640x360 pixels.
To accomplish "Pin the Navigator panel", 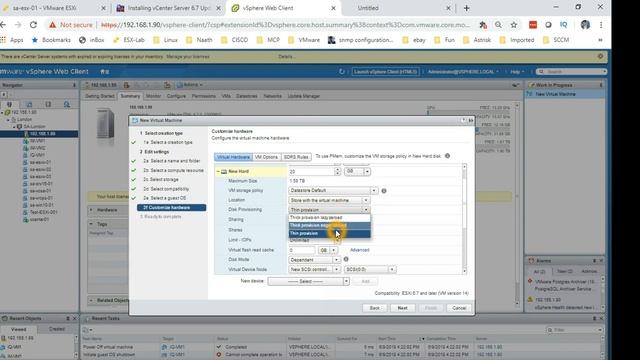I will 74,85.
